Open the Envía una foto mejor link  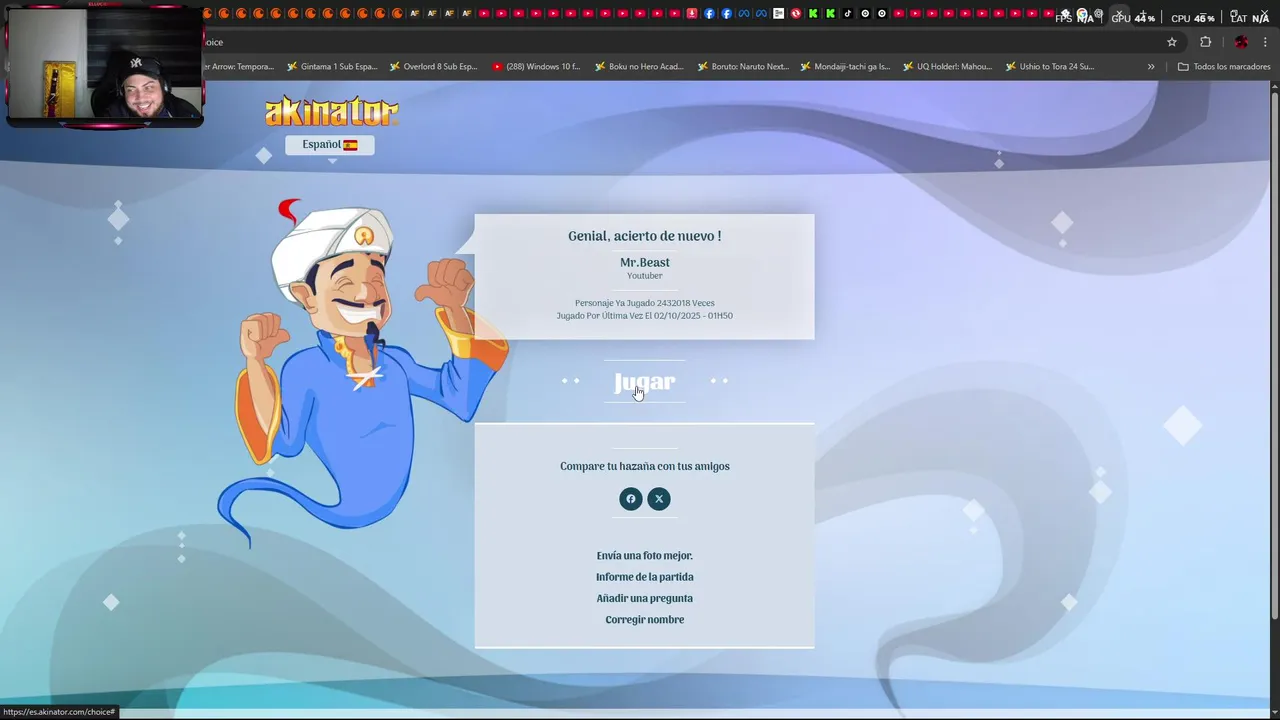click(645, 556)
